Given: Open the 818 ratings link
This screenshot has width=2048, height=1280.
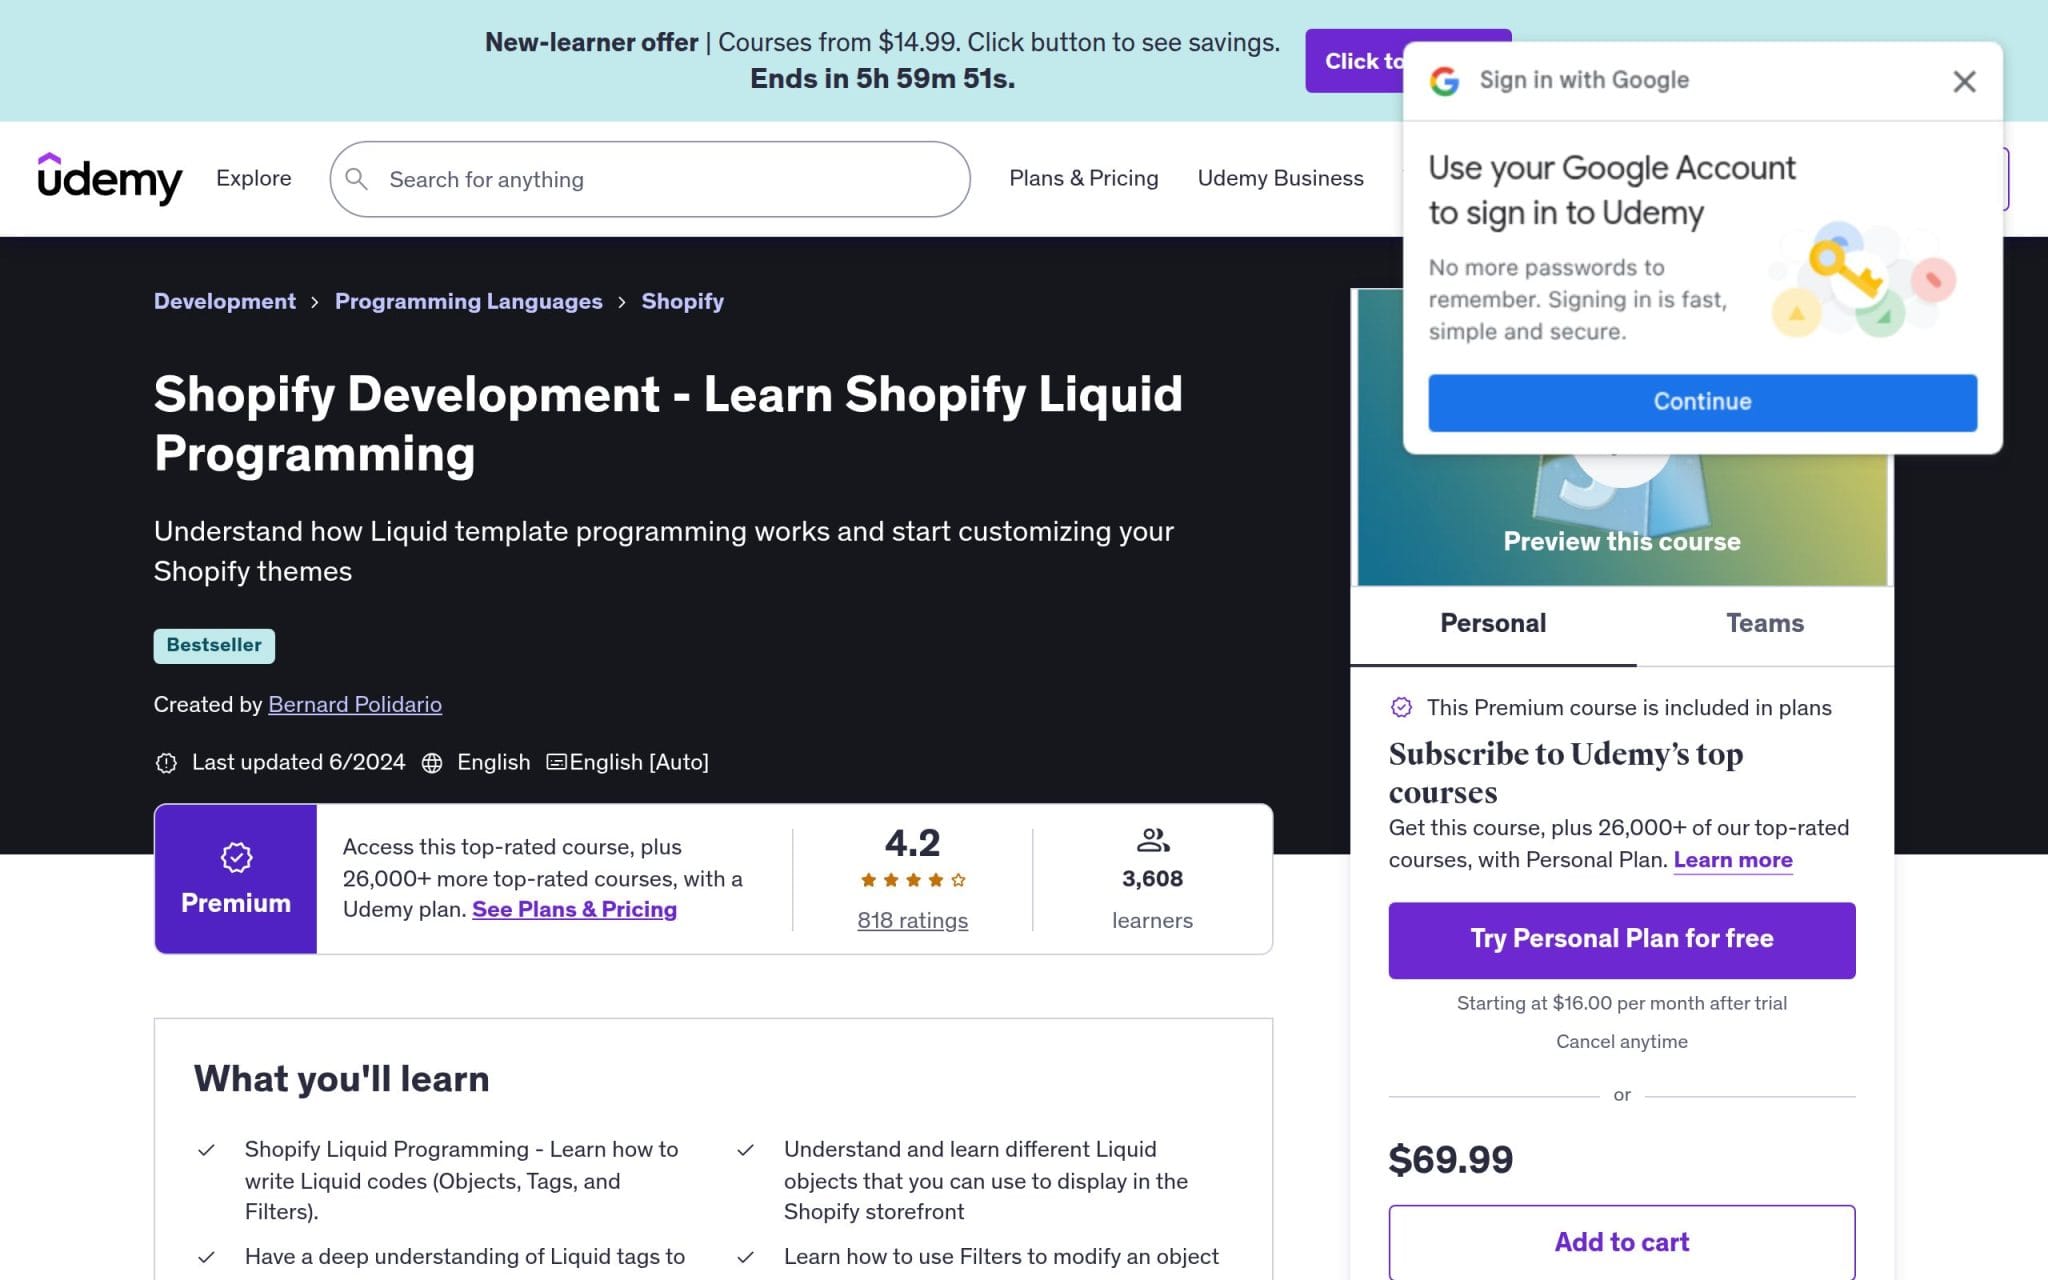Looking at the screenshot, I should pos(912,920).
